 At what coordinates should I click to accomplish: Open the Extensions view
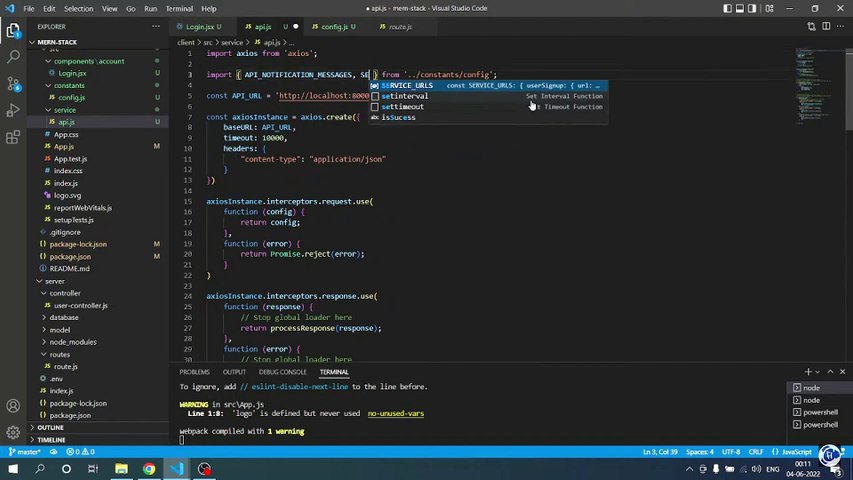(x=13, y=137)
